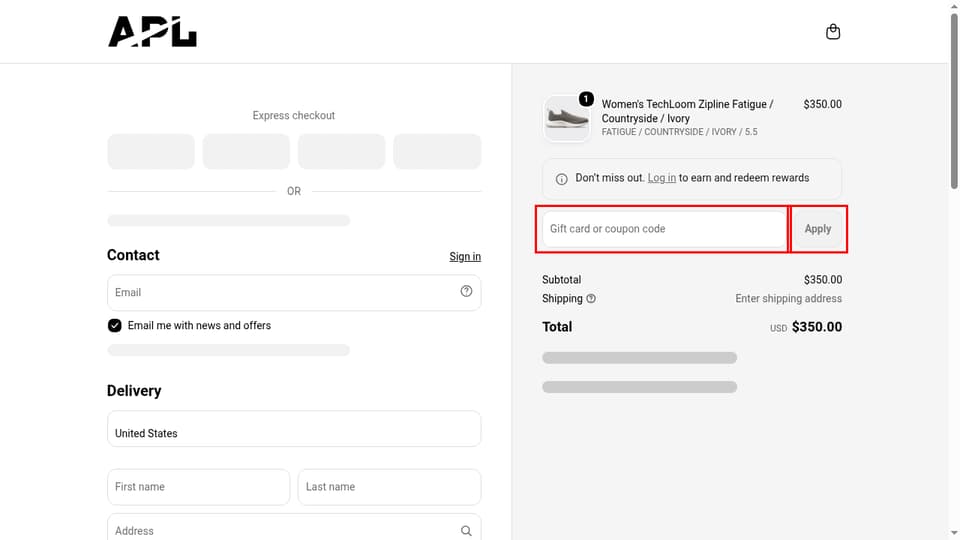Click the rewards info circle icon
Viewport: 960px width, 540px height.
(x=561, y=179)
